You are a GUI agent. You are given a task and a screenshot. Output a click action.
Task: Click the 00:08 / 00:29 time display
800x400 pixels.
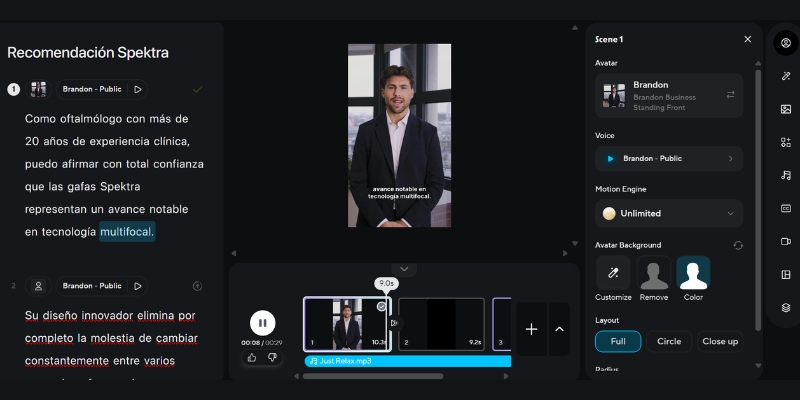(262, 343)
